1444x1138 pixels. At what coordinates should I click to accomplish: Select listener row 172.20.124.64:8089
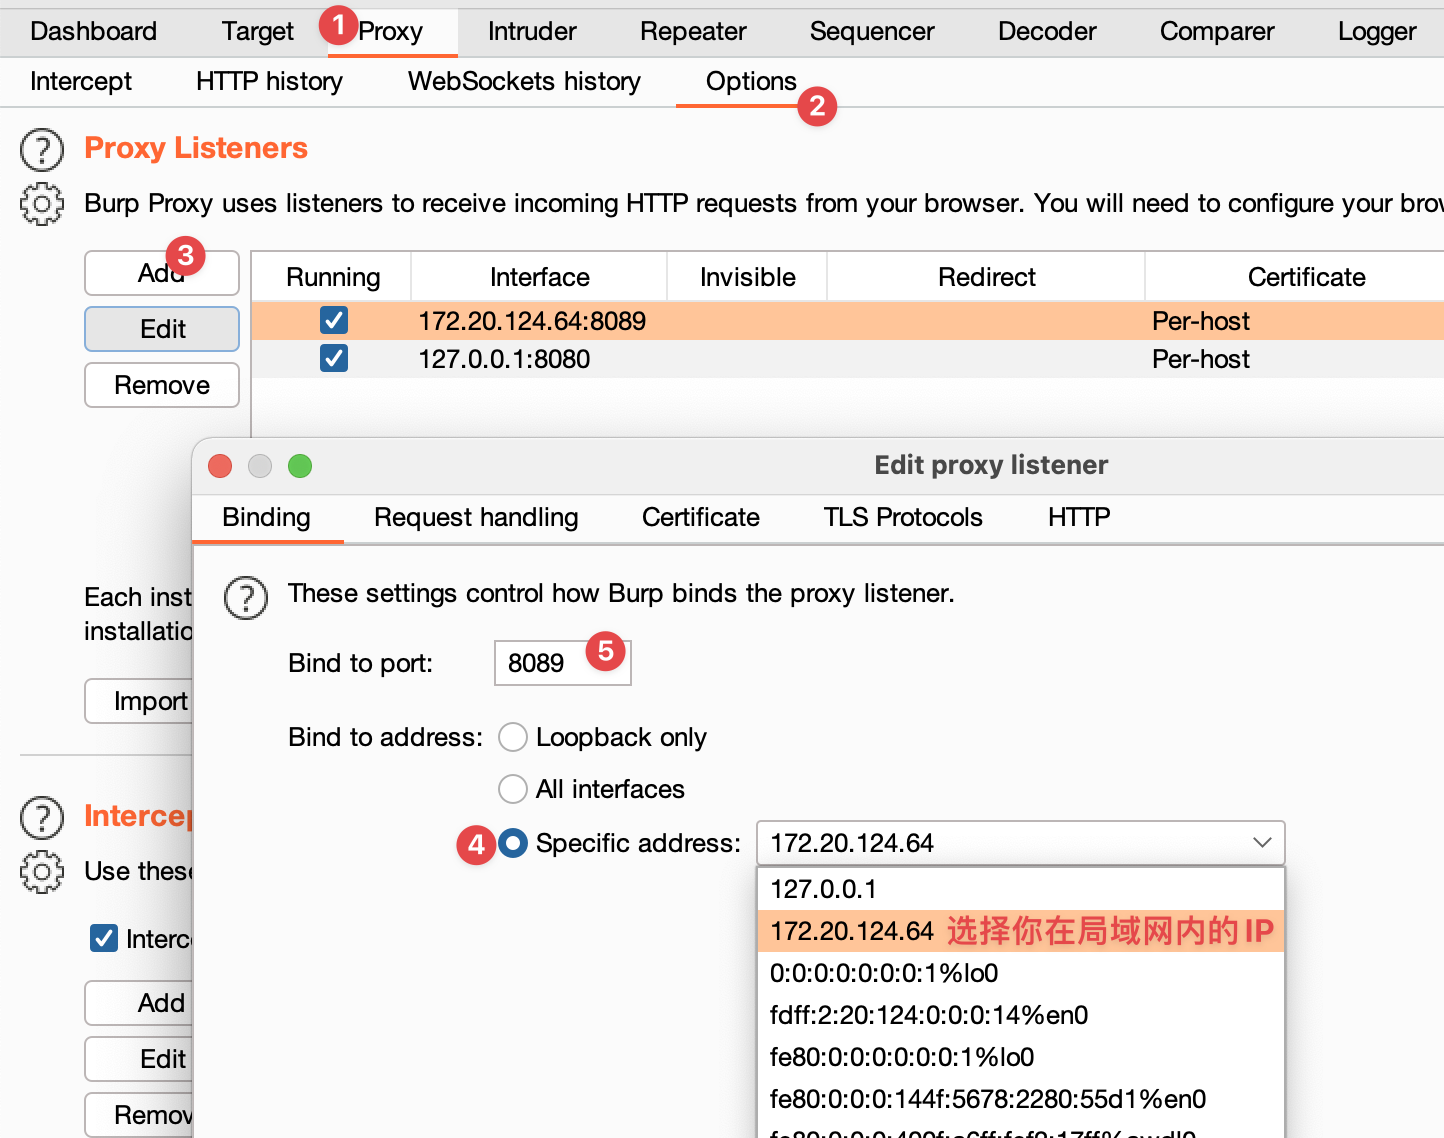(848, 321)
